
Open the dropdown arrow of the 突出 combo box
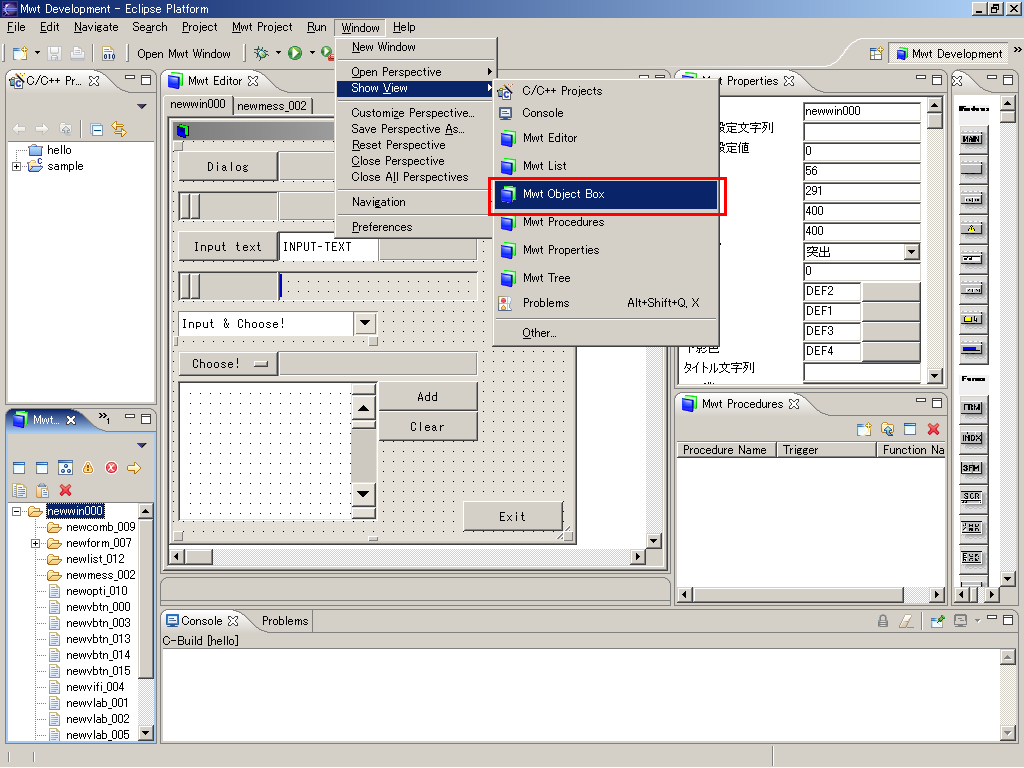(x=912, y=251)
